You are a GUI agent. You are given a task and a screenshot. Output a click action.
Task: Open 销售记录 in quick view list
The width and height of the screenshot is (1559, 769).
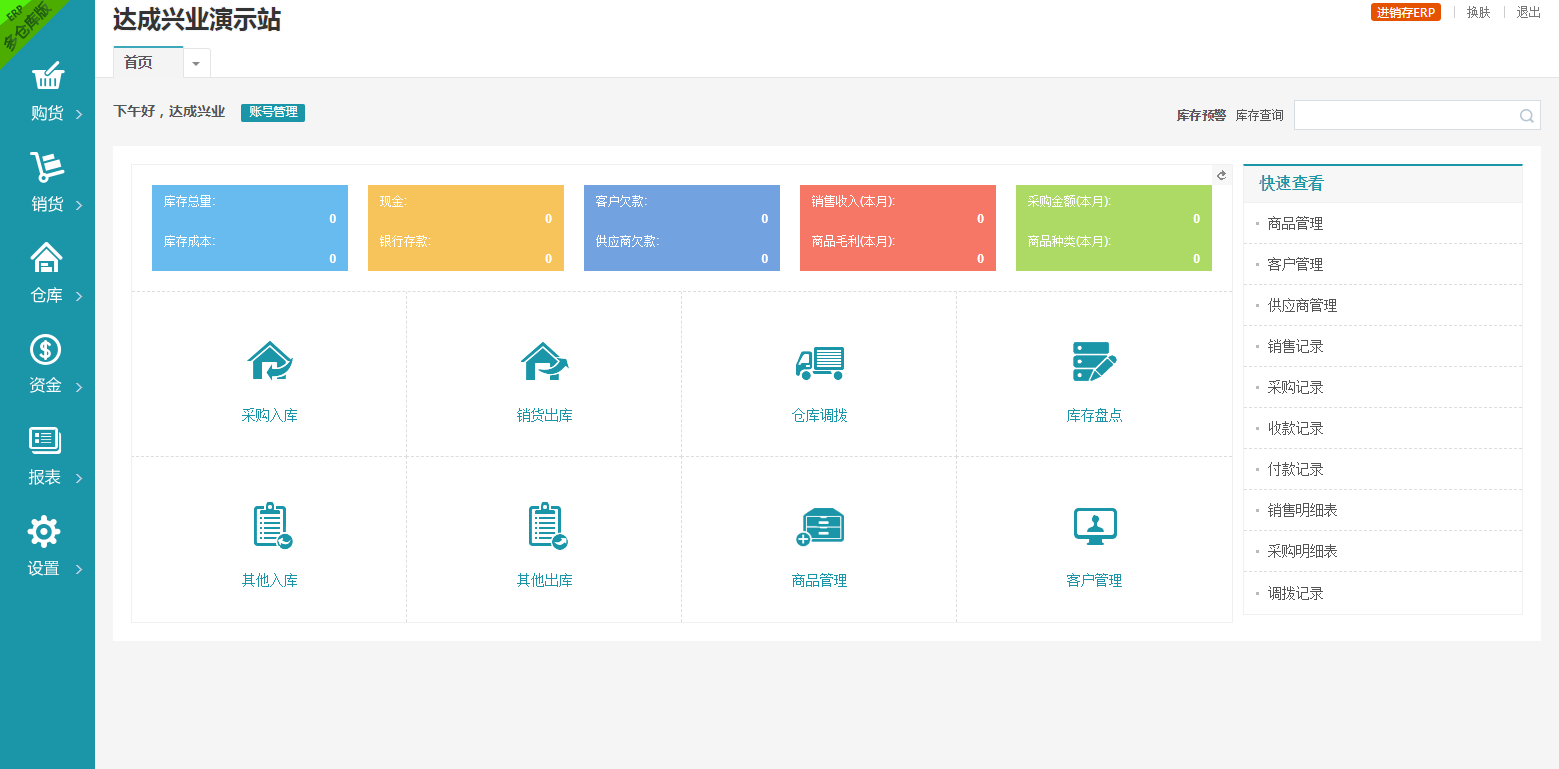click(1295, 346)
